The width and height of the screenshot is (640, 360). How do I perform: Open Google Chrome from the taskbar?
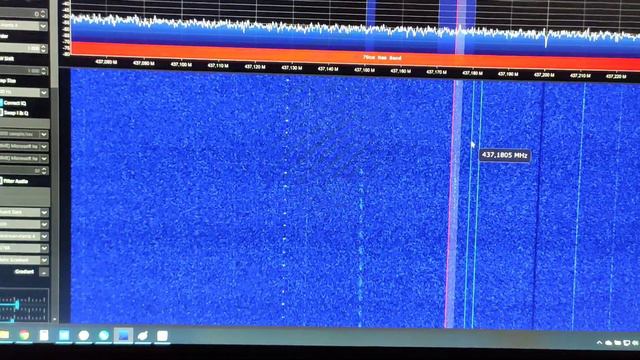(x=24, y=336)
